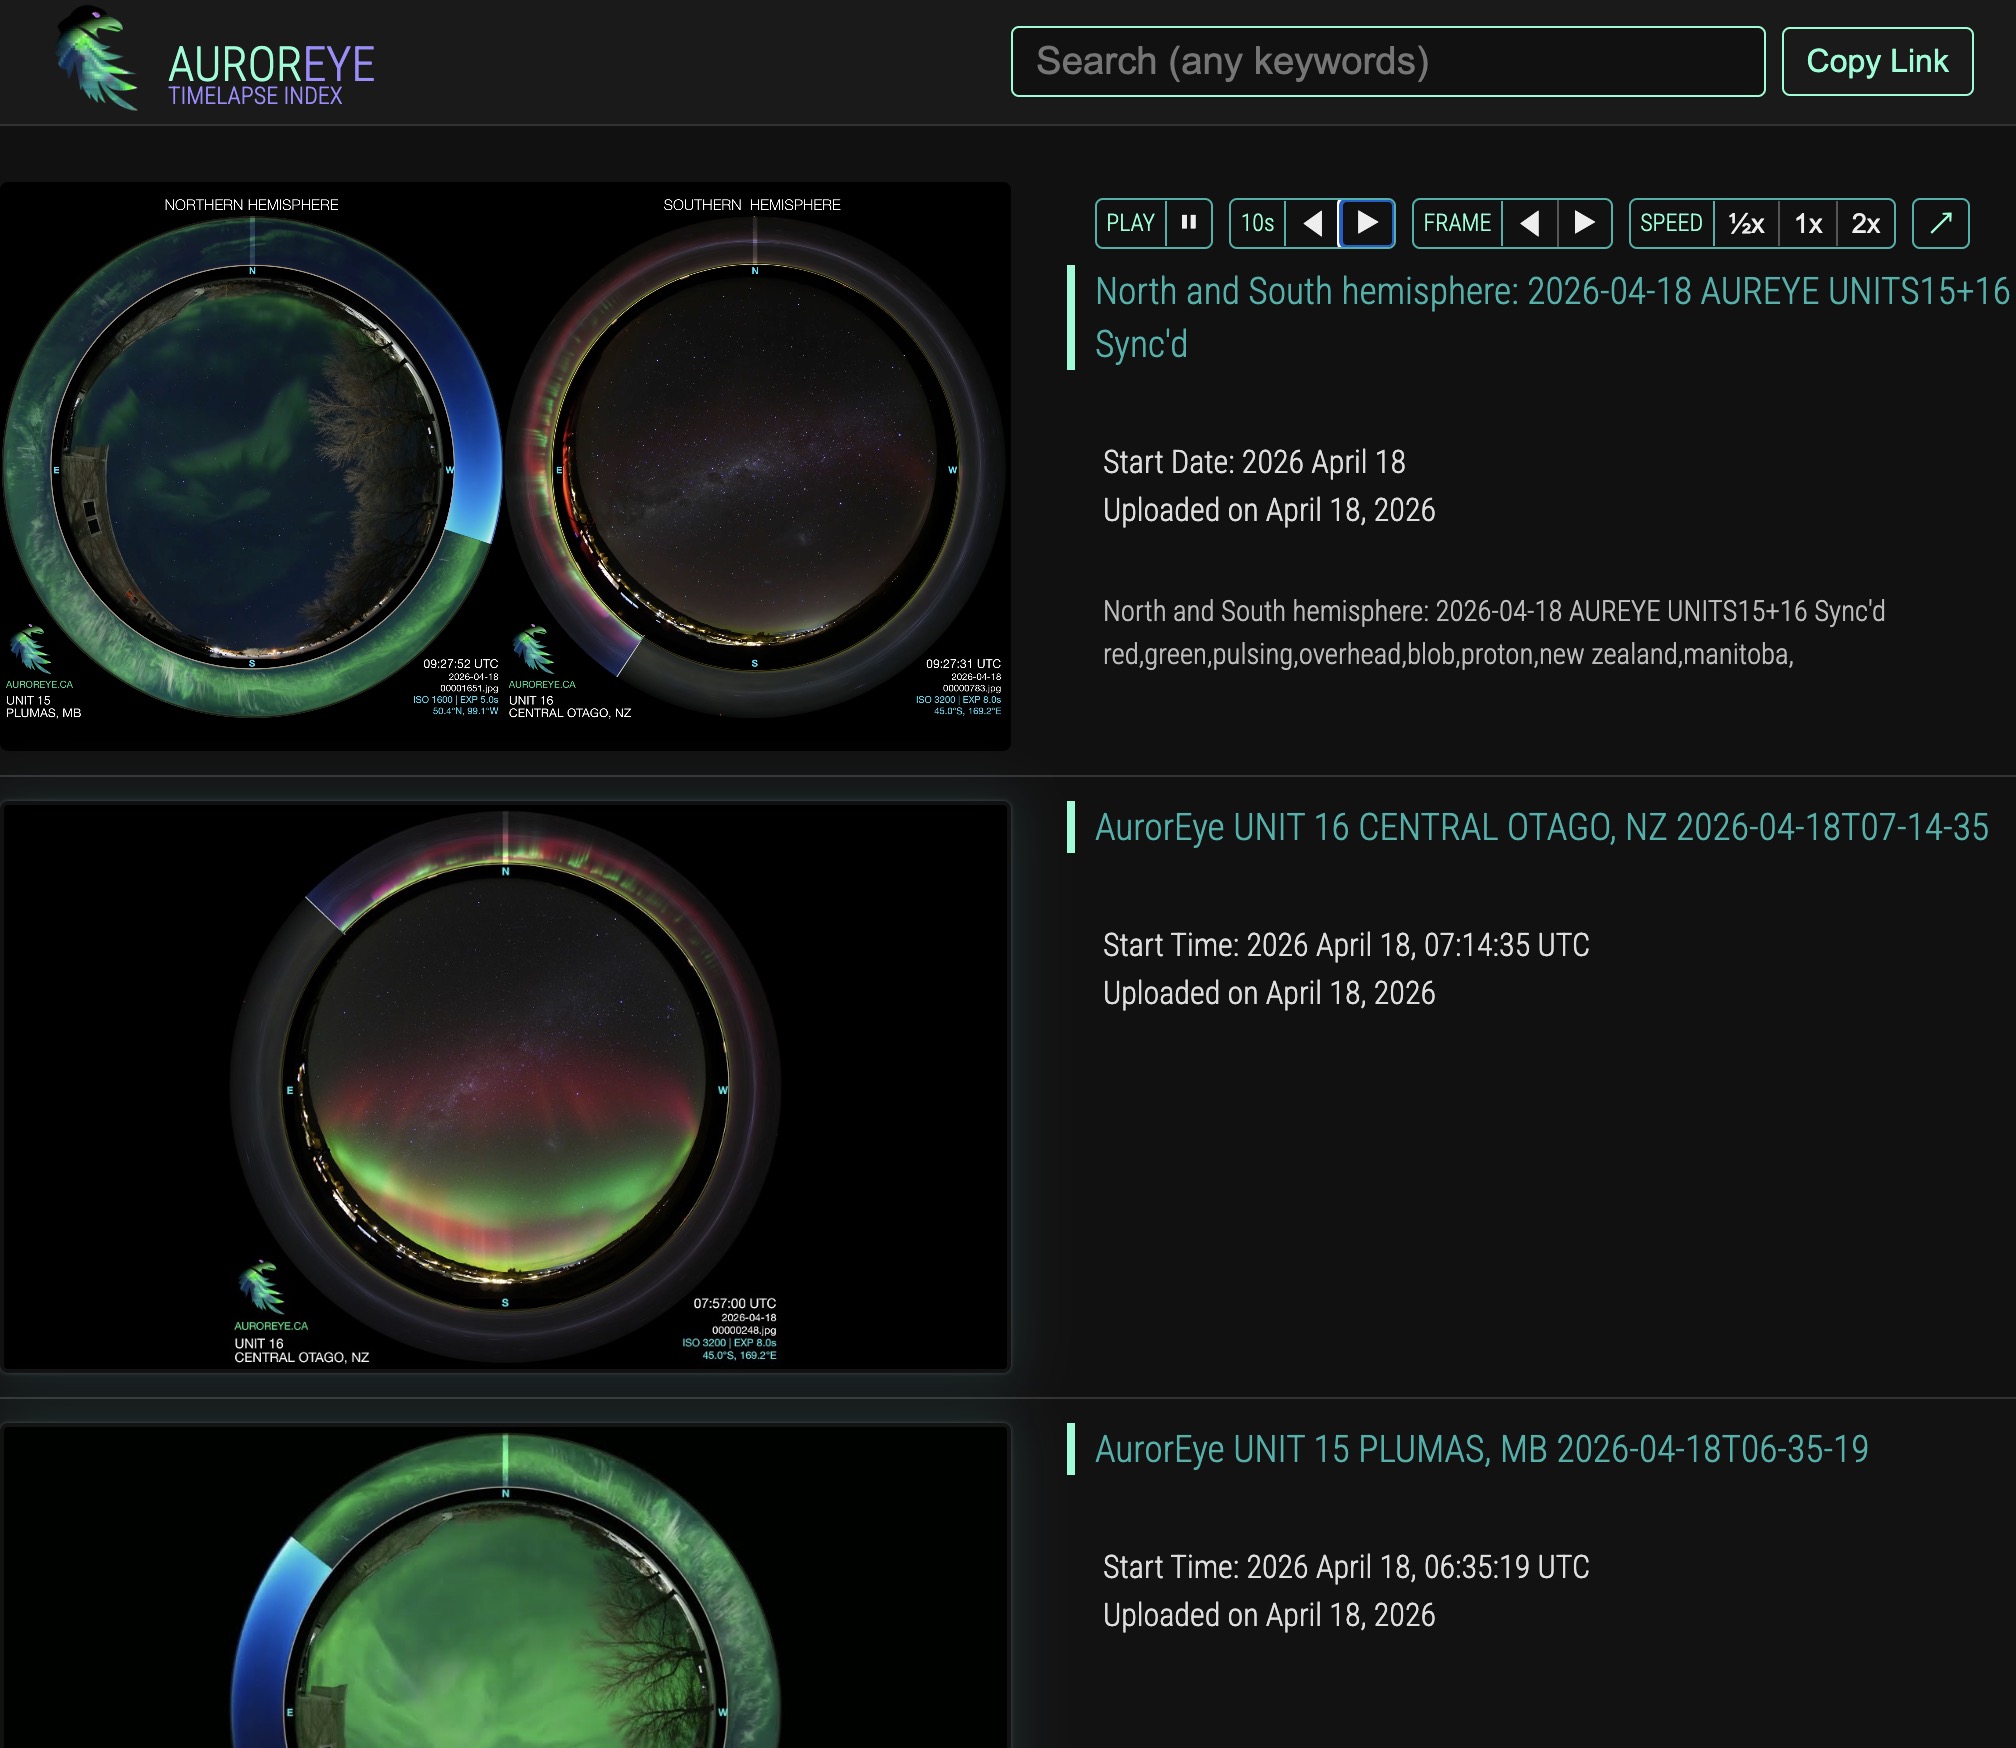
Task: Step back one frame
Action: click(1529, 223)
